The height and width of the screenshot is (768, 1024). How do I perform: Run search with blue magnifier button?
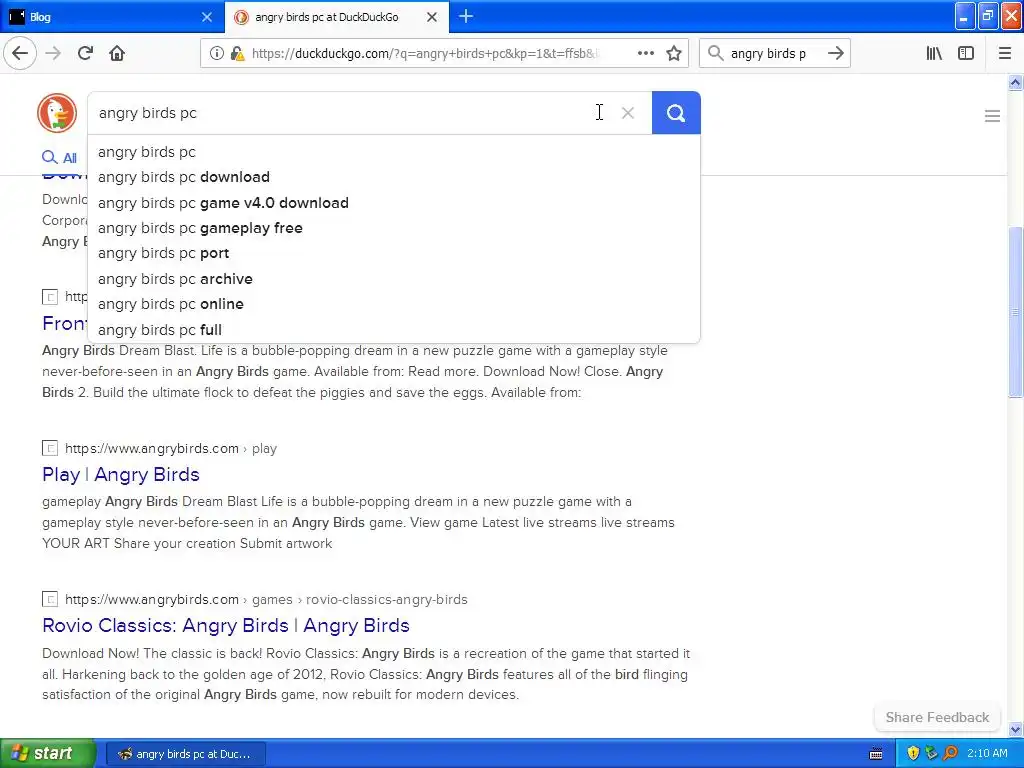676,113
